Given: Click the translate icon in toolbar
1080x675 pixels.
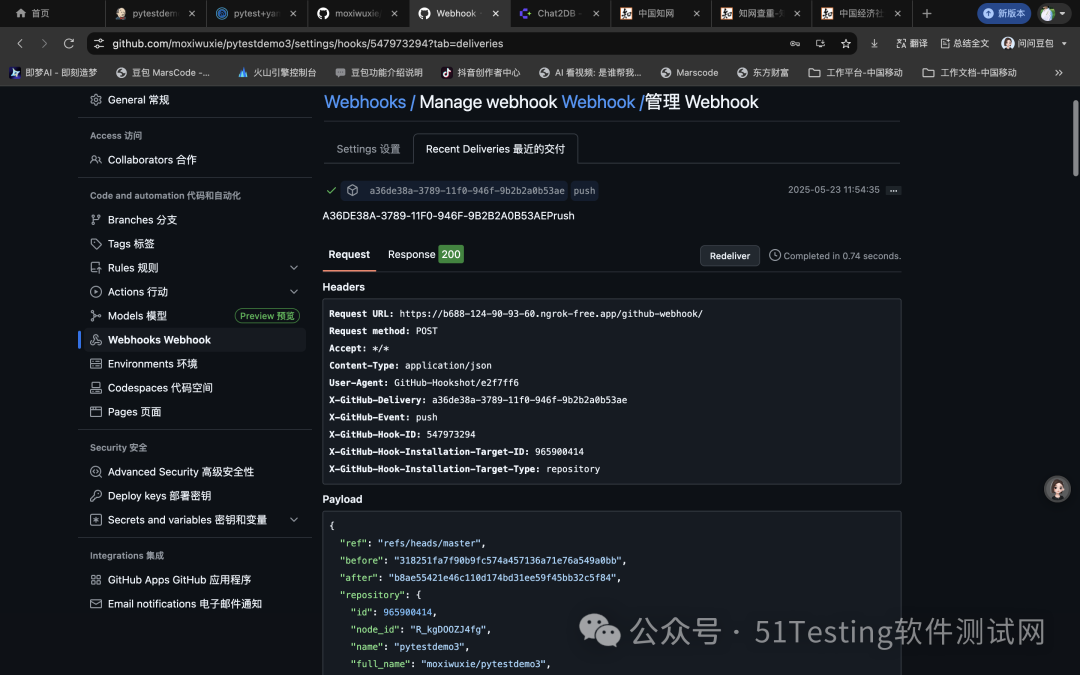Looking at the screenshot, I should pos(901,43).
